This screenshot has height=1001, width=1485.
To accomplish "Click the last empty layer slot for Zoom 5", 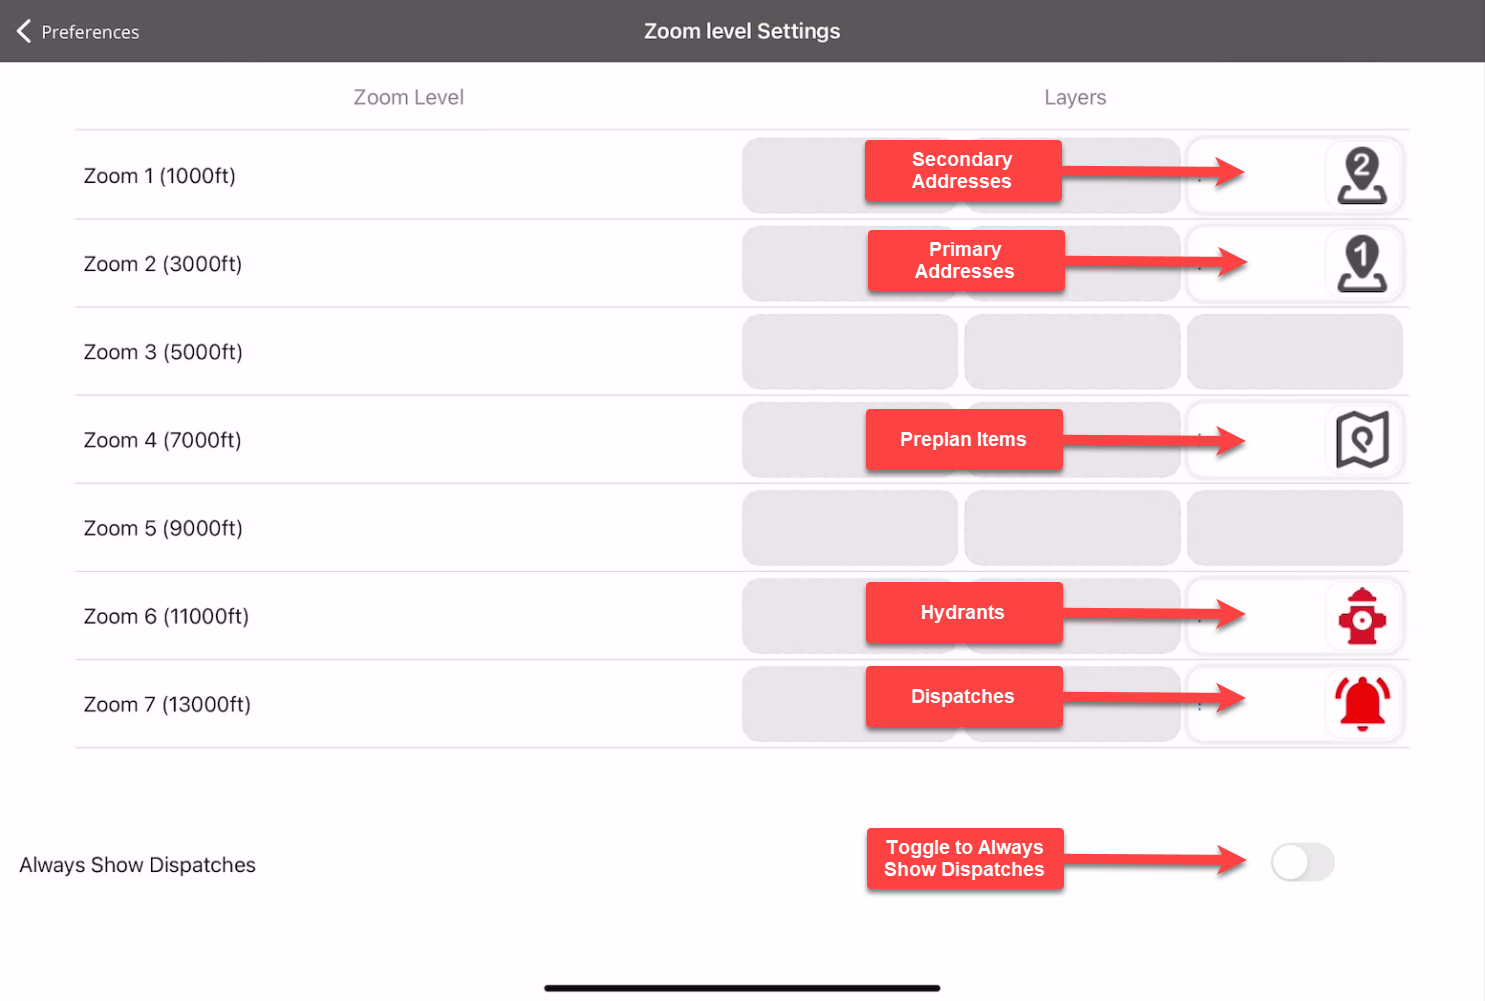I will [x=1294, y=528].
